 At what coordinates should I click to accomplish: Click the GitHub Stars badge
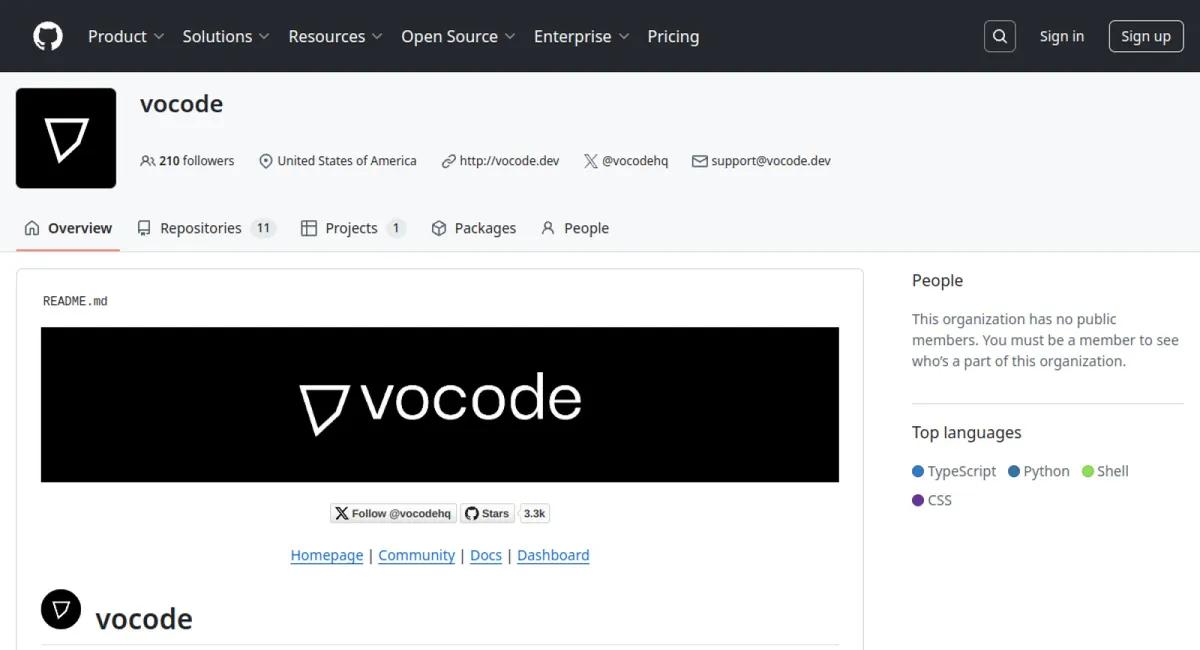coord(487,513)
